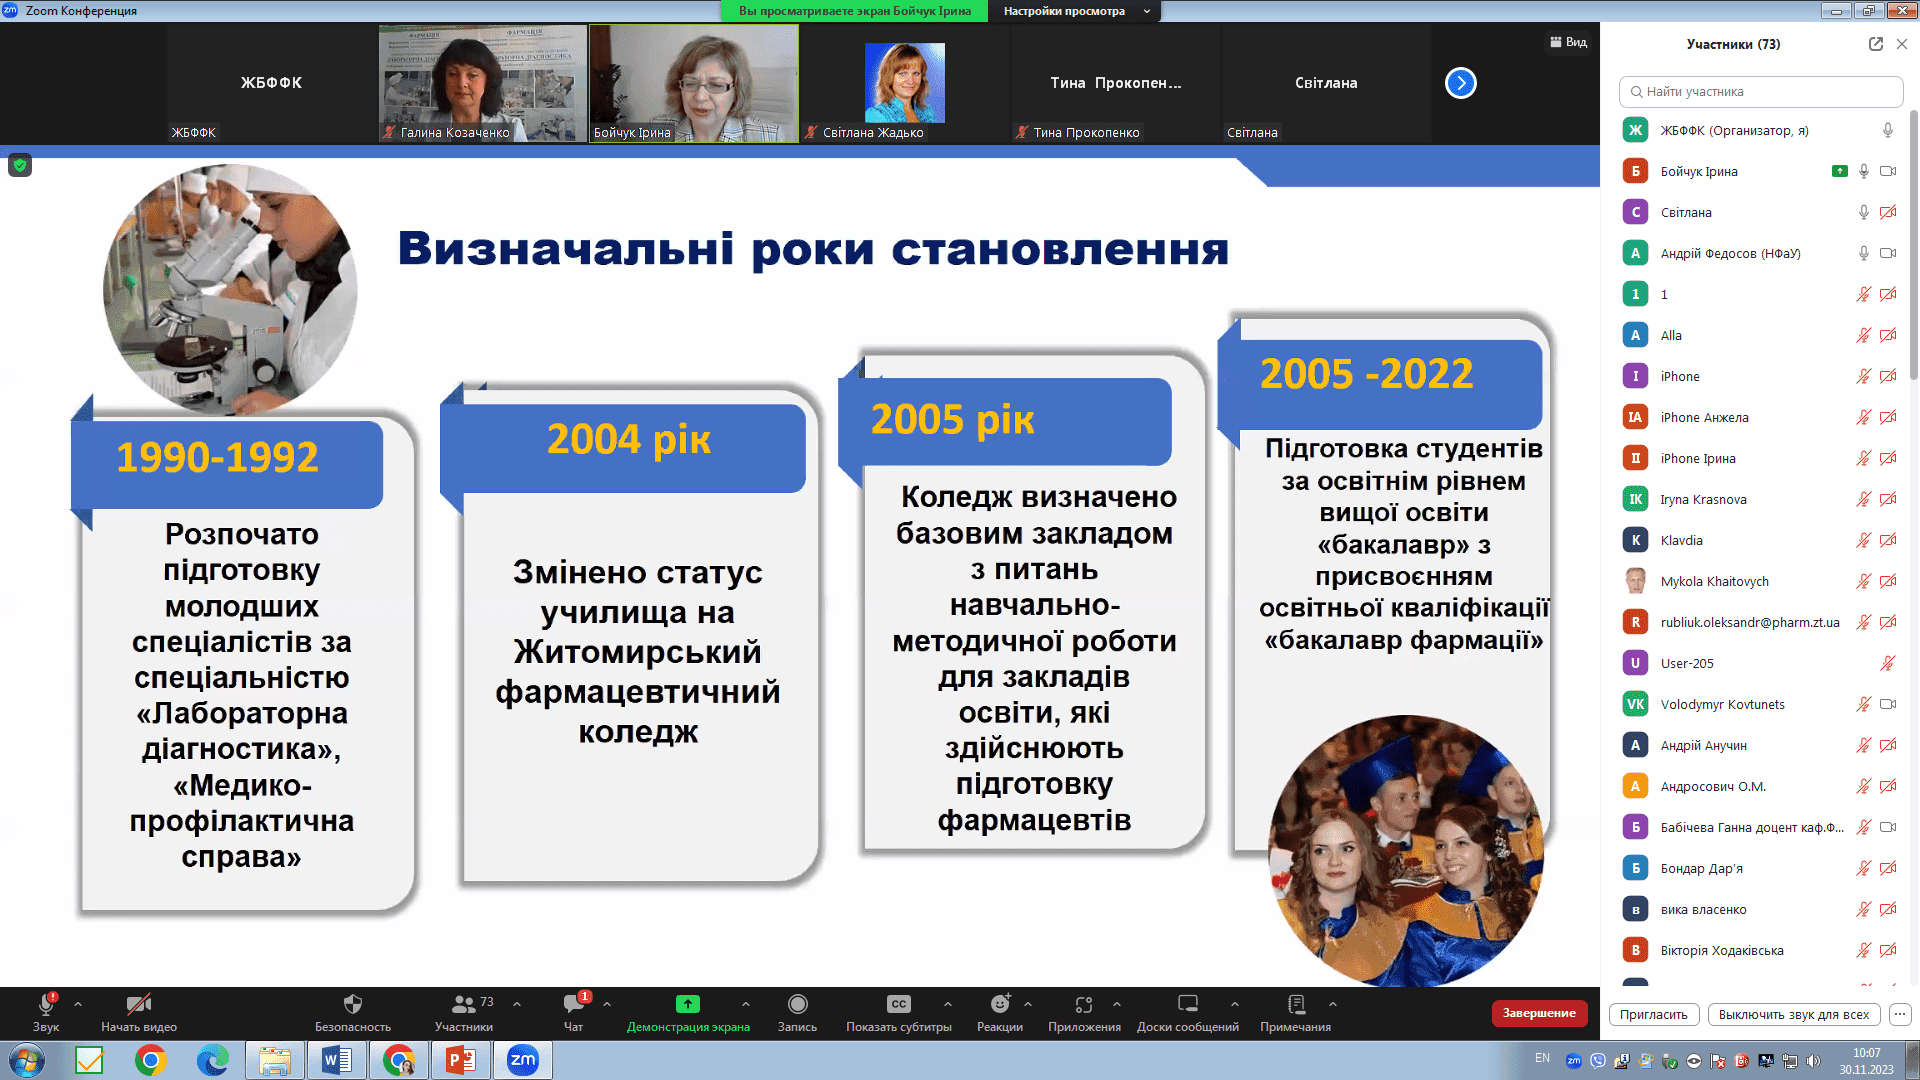Select participant Iryna Krasnova row
1920x1080 pixels.
(x=1760, y=499)
